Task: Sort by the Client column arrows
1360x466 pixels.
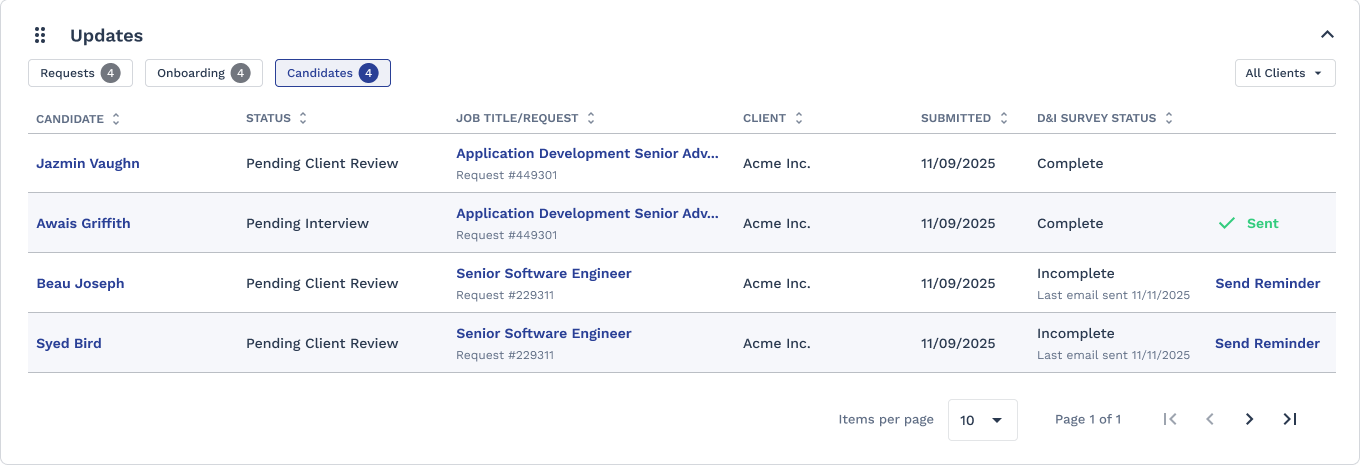Action: [x=799, y=118]
